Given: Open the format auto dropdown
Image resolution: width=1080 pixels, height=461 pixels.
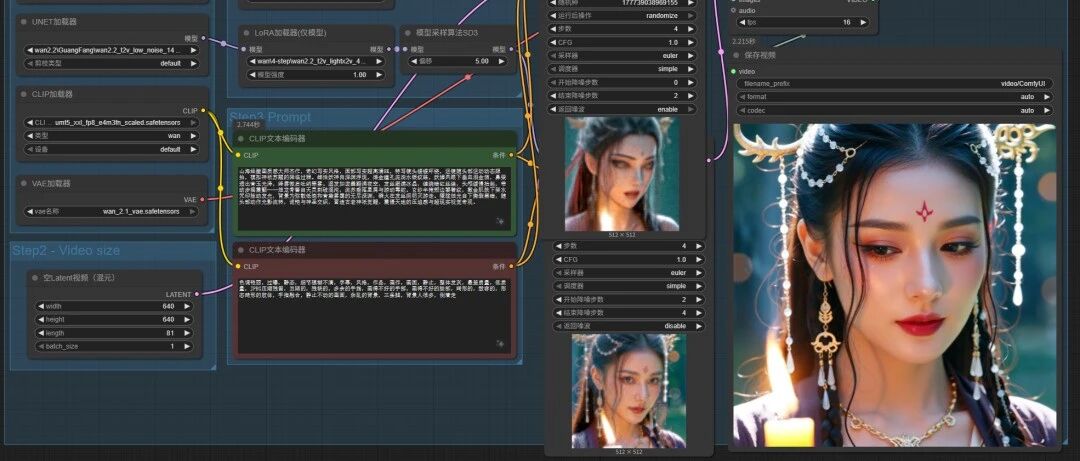Looking at the screenshot, I should [895, 97].
